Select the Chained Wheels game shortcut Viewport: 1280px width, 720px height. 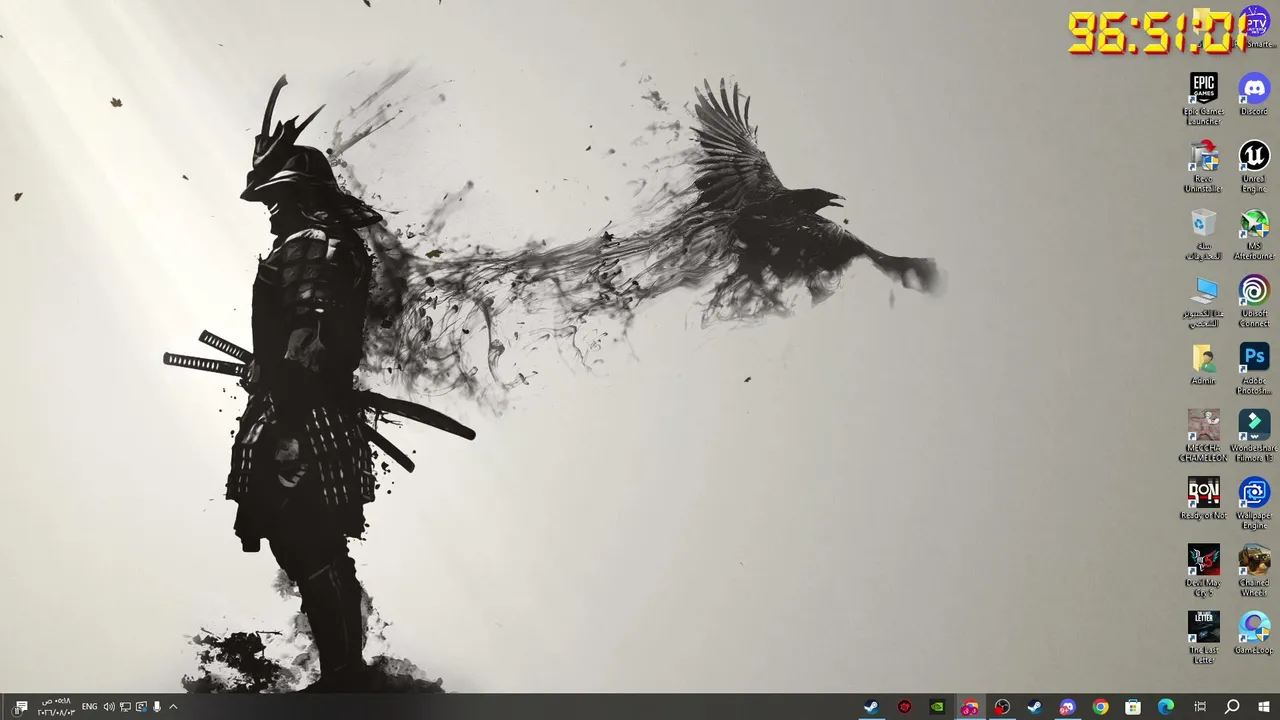tap(1254, 570)
